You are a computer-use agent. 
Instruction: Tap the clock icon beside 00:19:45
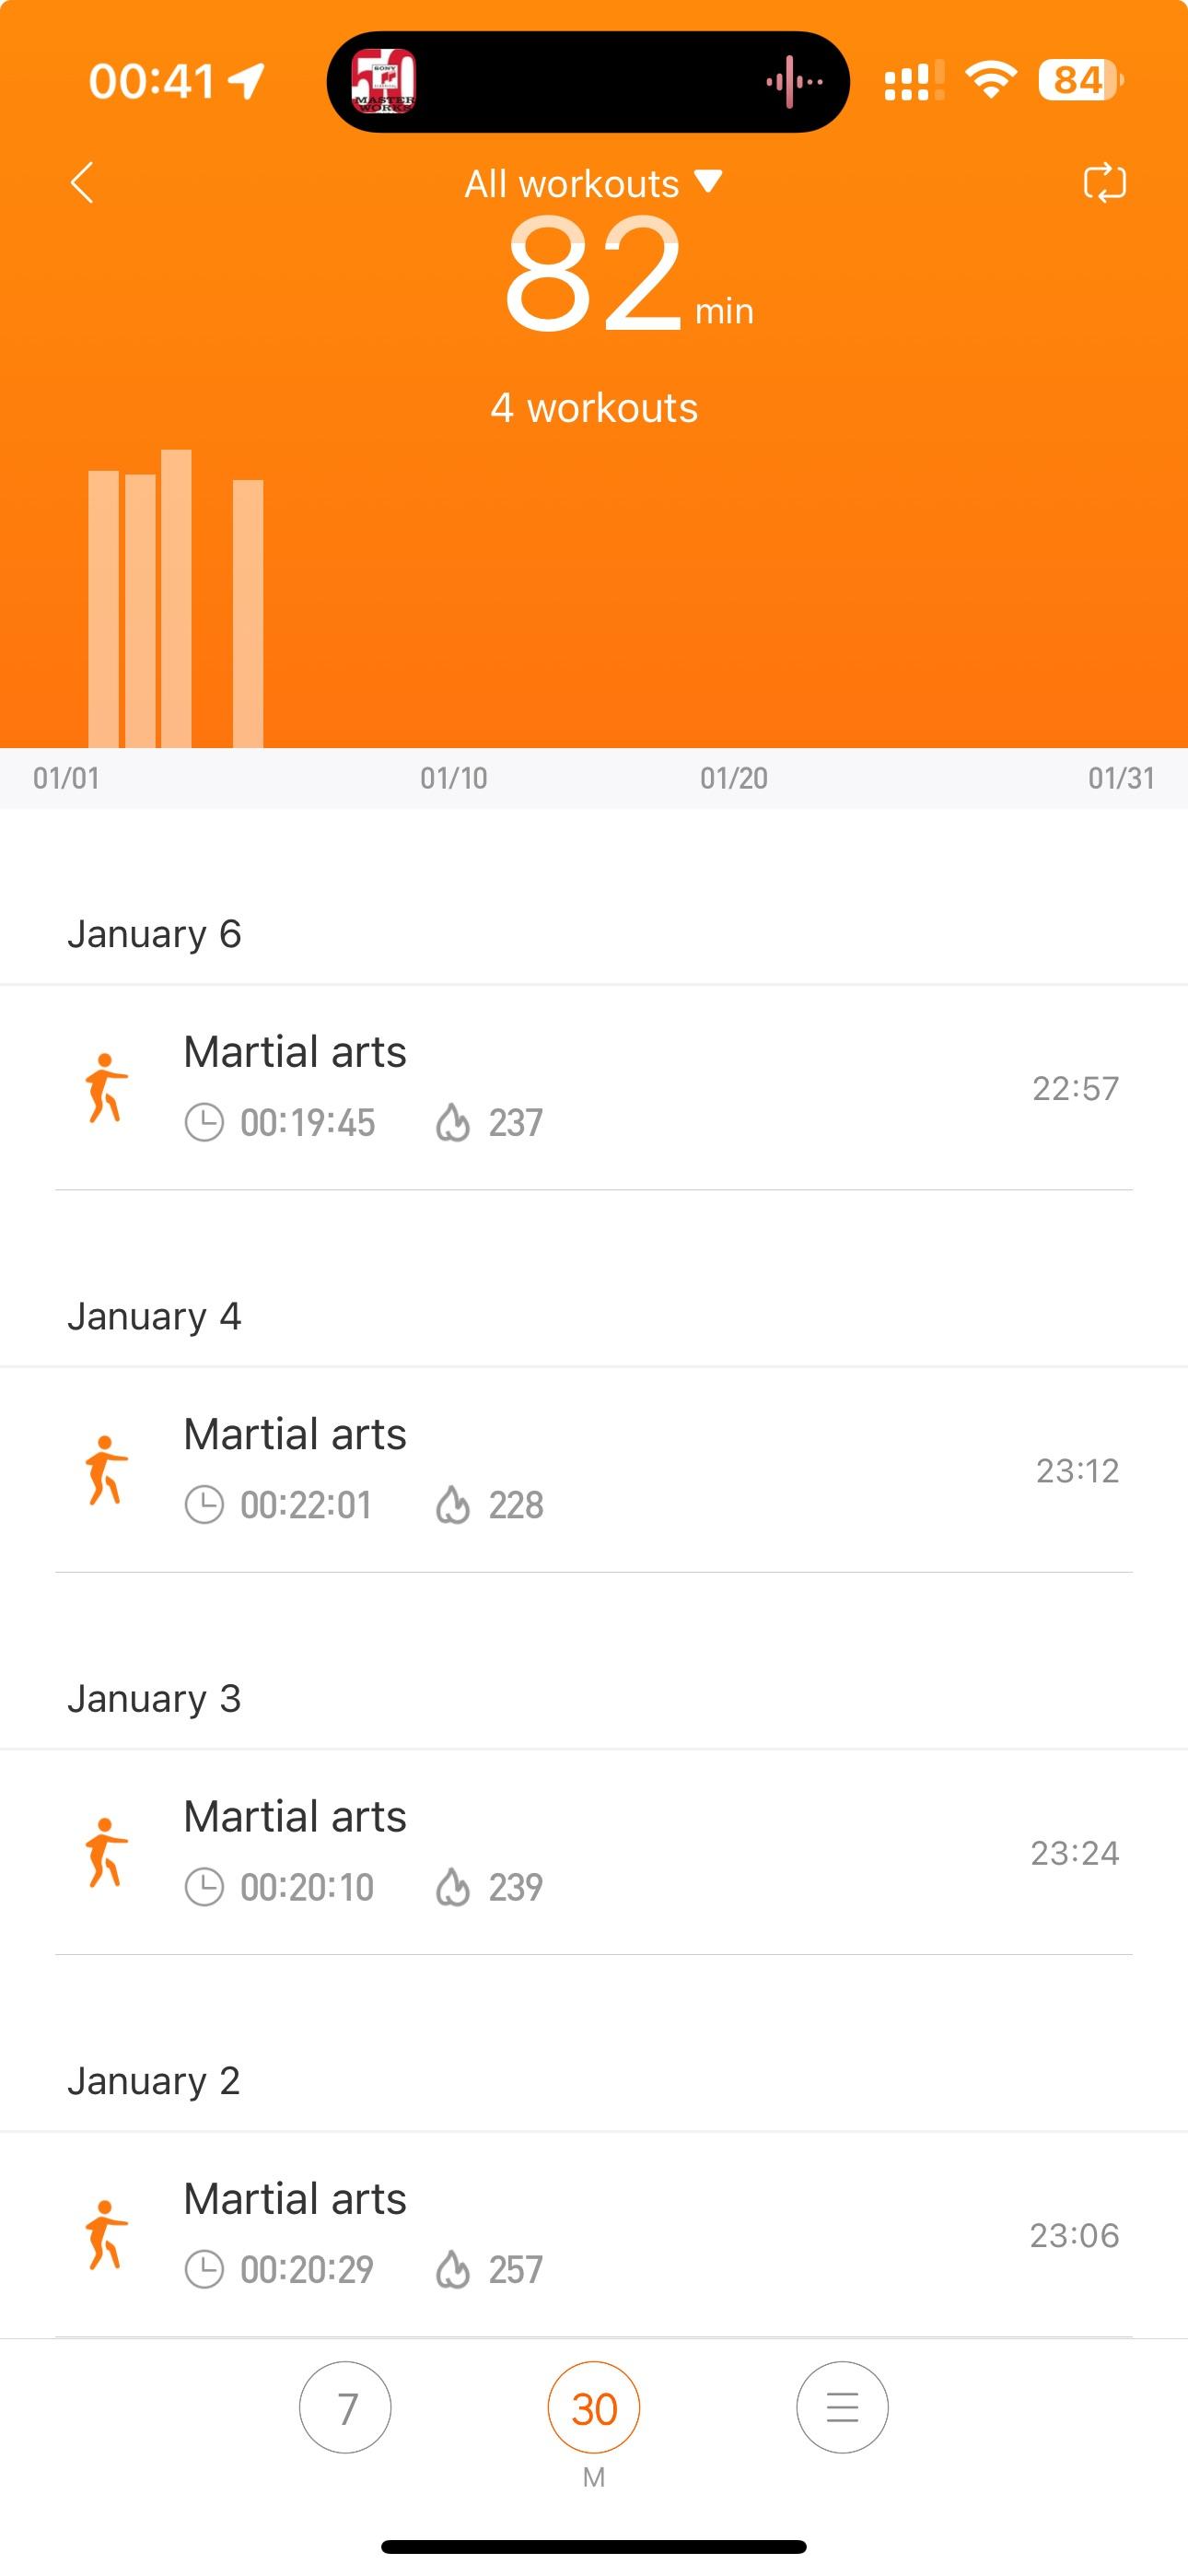[204, 1122]
